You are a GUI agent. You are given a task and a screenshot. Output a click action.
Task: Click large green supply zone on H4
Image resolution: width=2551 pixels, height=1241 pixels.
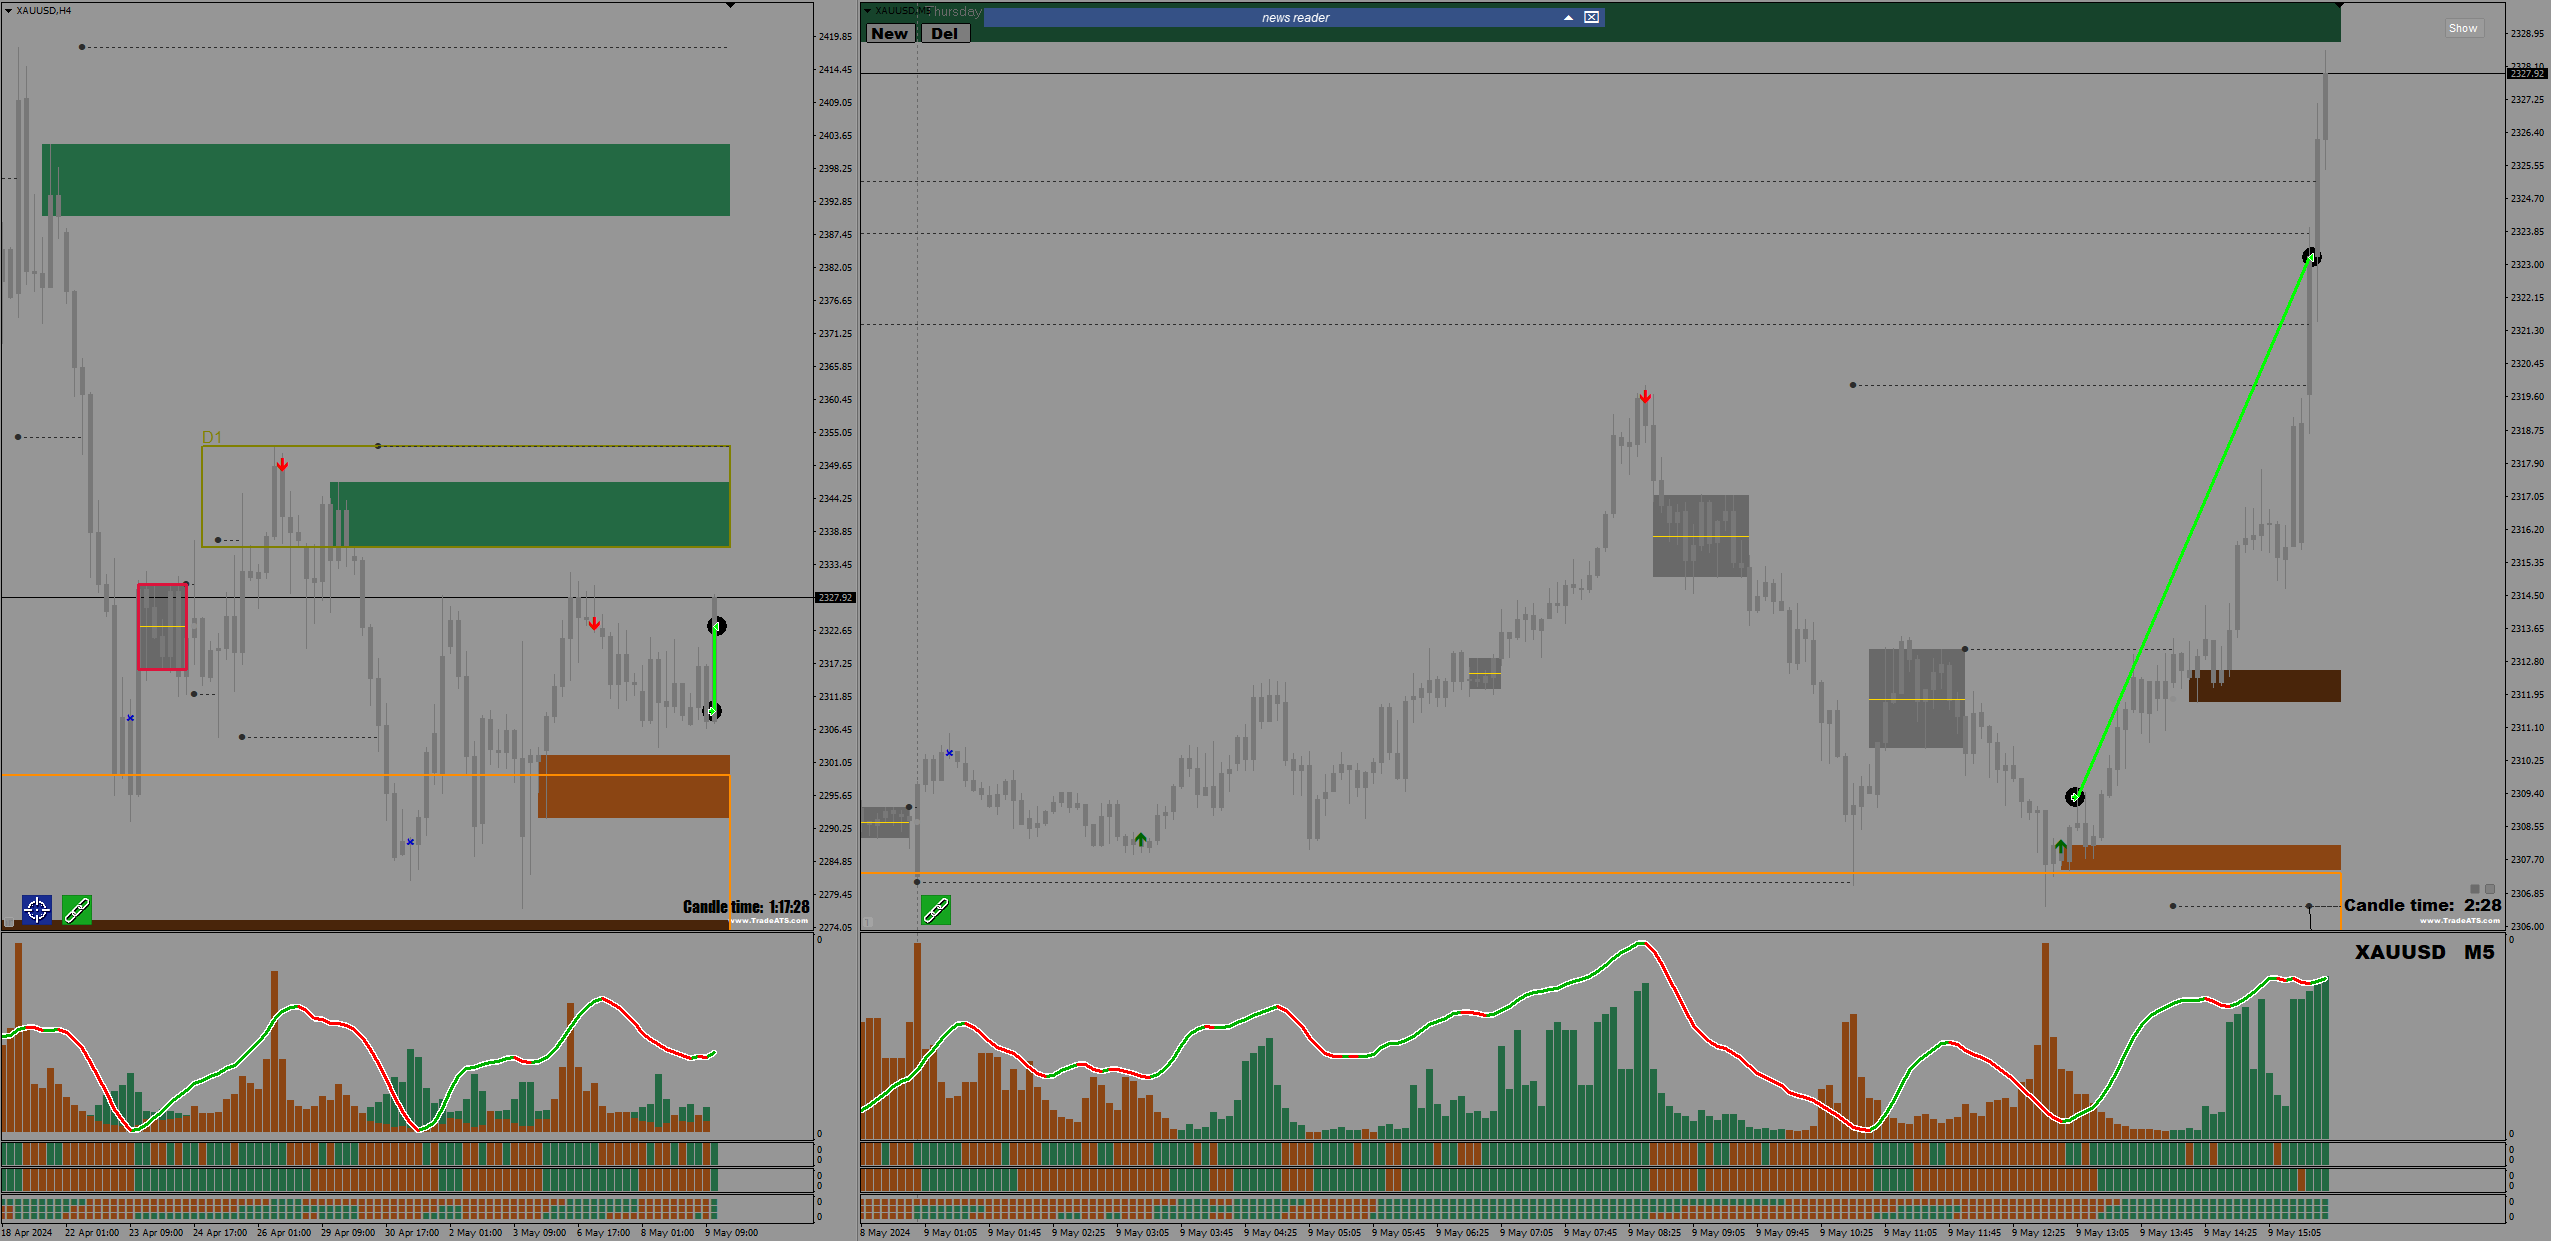coord(385,180)
